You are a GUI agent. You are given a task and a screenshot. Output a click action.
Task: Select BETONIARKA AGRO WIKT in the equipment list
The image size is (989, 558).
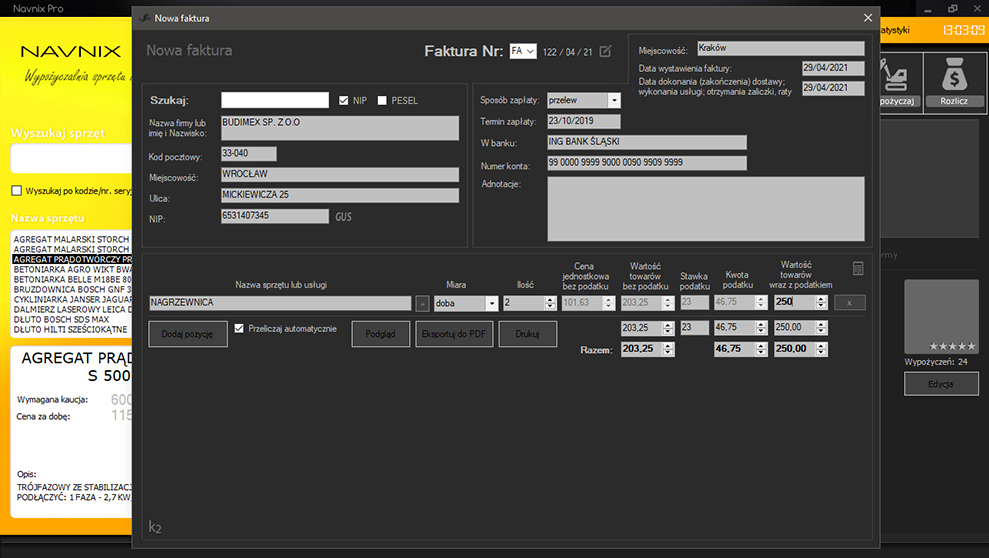pos(73,269)
